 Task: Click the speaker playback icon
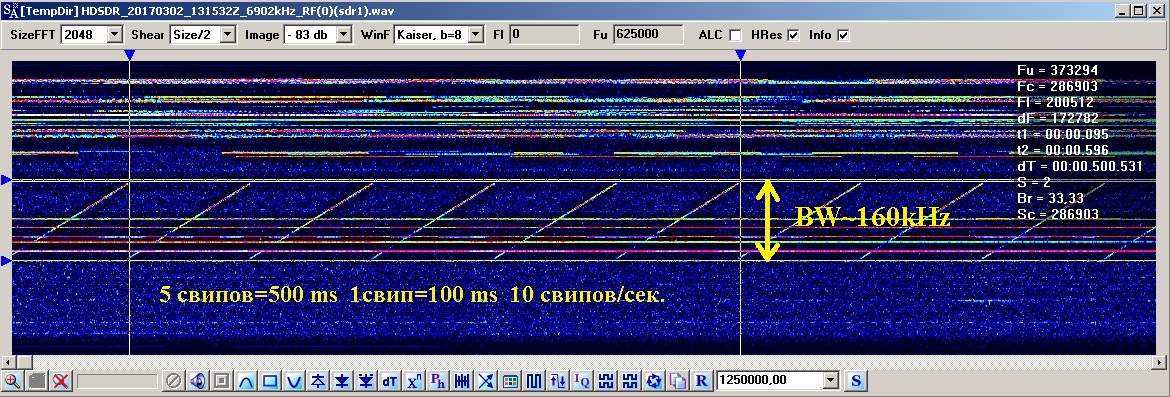coord(197,381)
